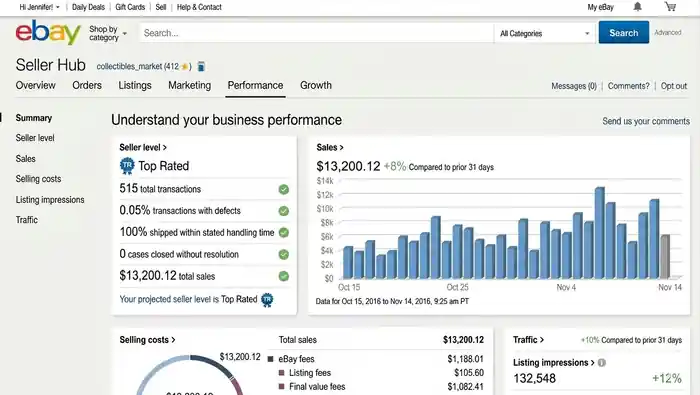
Task: Click the +12% listing impressions change
Action: coord(667,378)
